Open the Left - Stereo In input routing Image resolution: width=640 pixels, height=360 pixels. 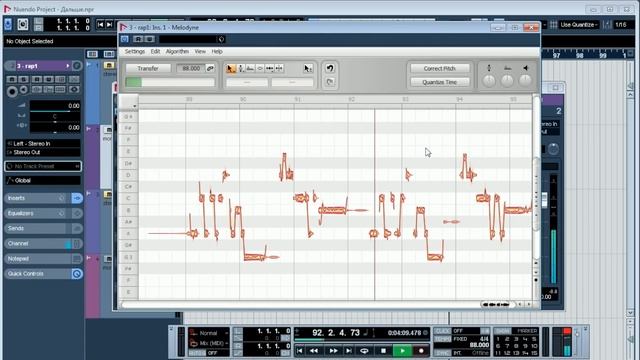pyautogui.click(x=43, y=144)
